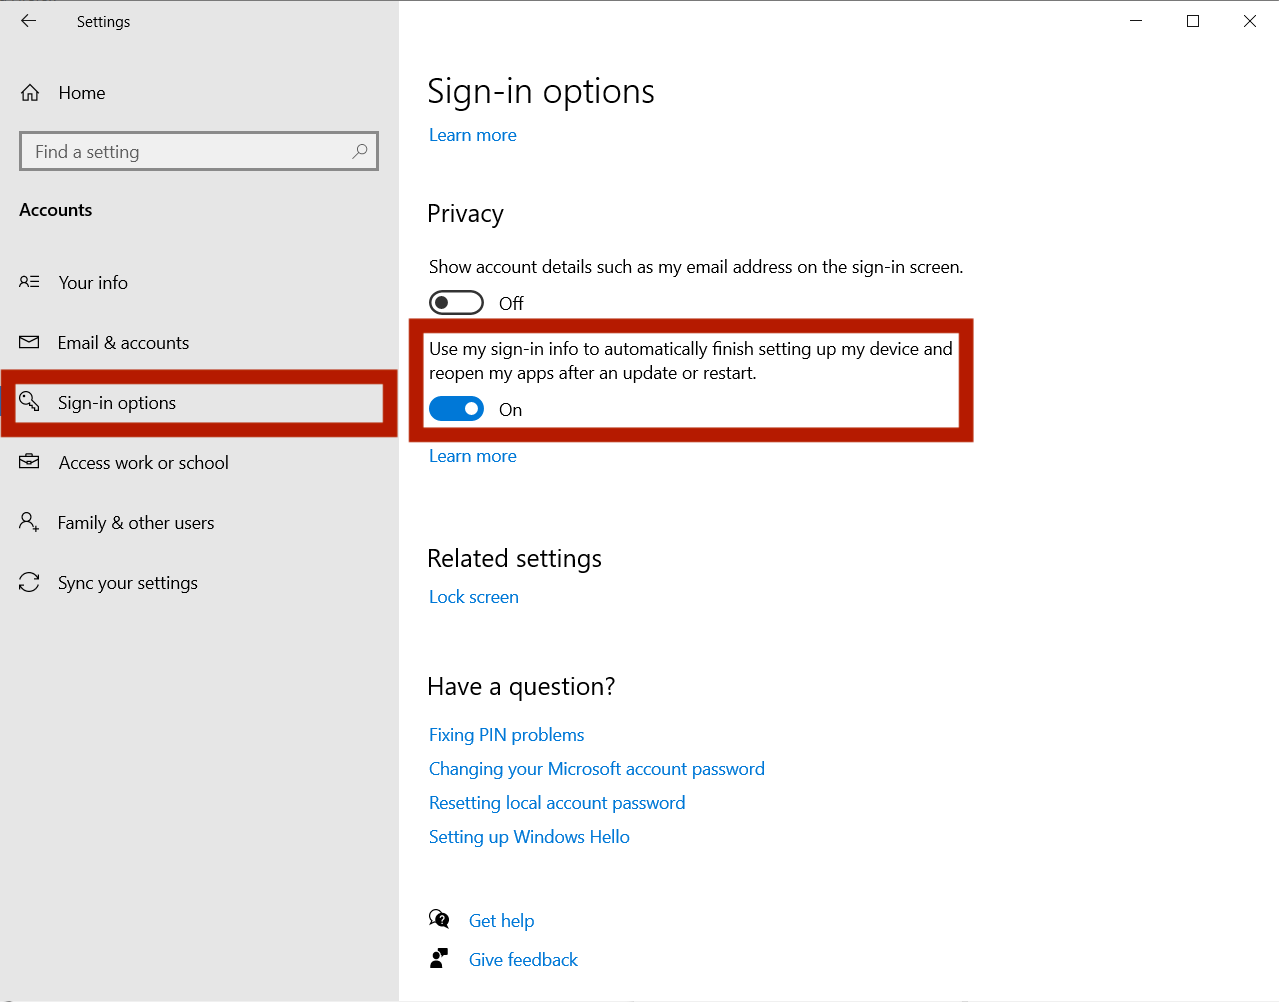Open the Home settings page
Viewport: 1279px width, 1002px height.
click(x=82, y=93)
